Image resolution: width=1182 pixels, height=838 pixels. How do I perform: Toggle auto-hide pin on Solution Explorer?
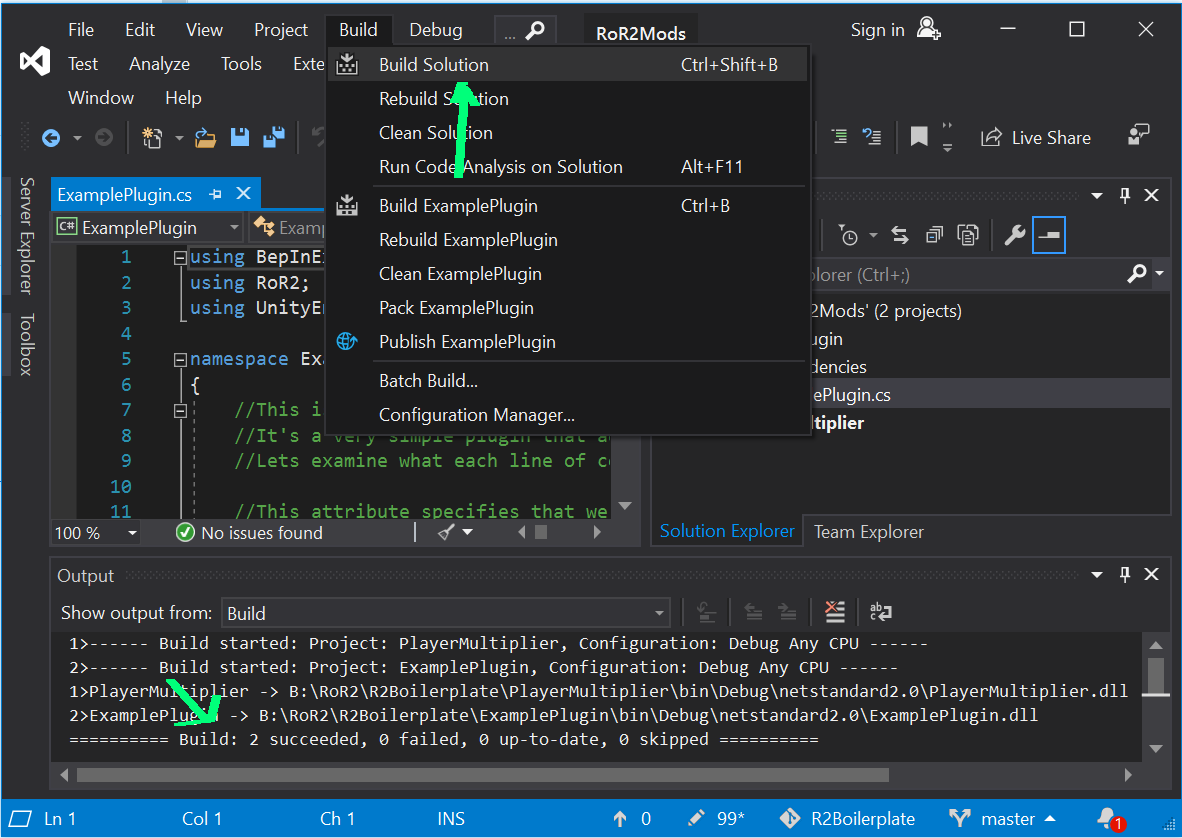[x=1125, y=195]
